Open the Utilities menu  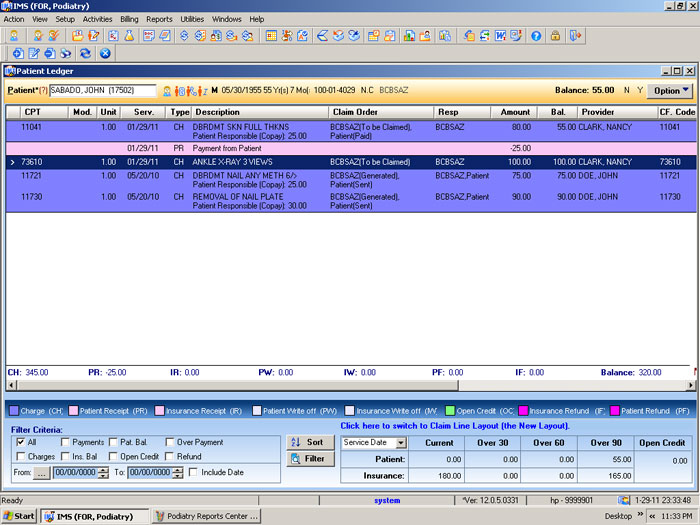point(192,19)
